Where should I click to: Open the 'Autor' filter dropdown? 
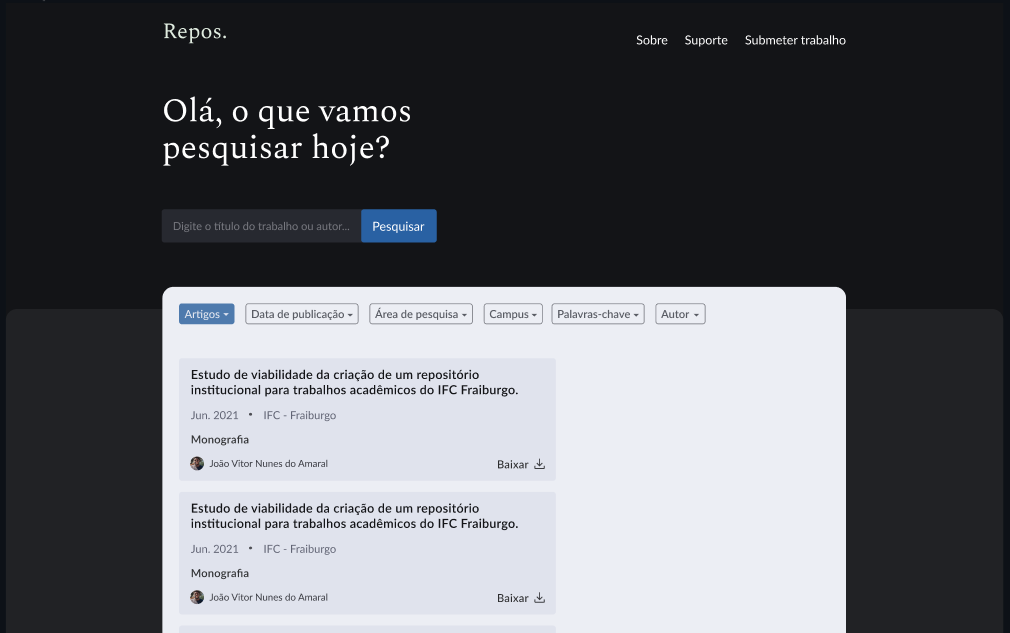[x=680, y=313]
